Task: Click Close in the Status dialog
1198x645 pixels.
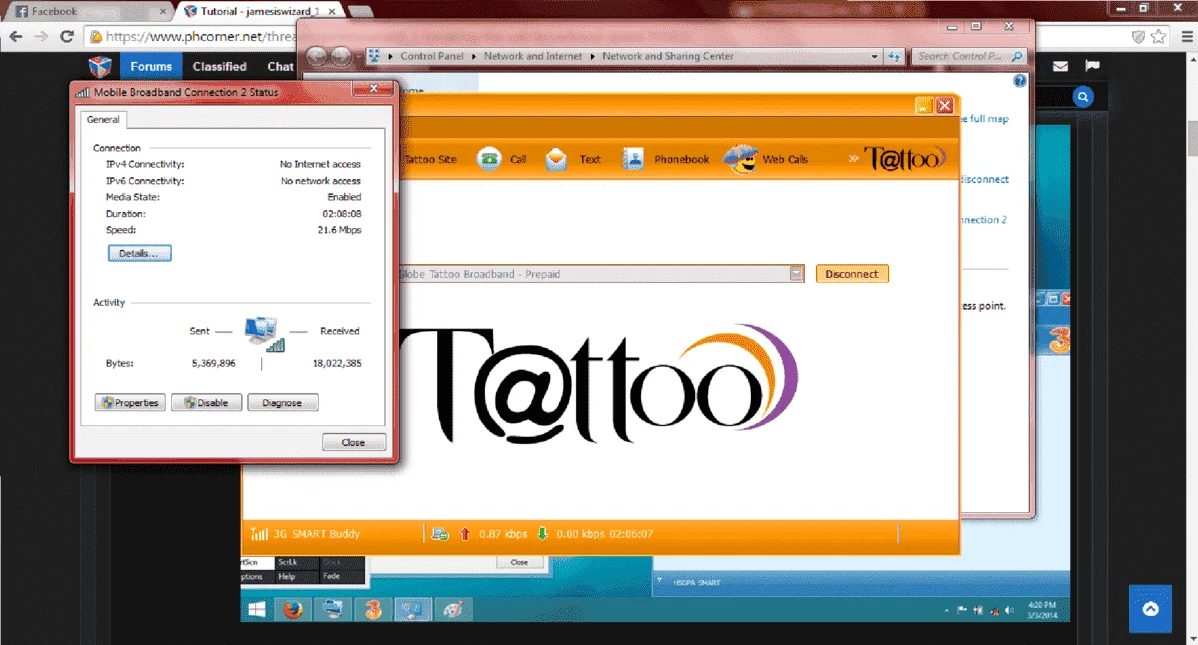Action: coord(354,442)
